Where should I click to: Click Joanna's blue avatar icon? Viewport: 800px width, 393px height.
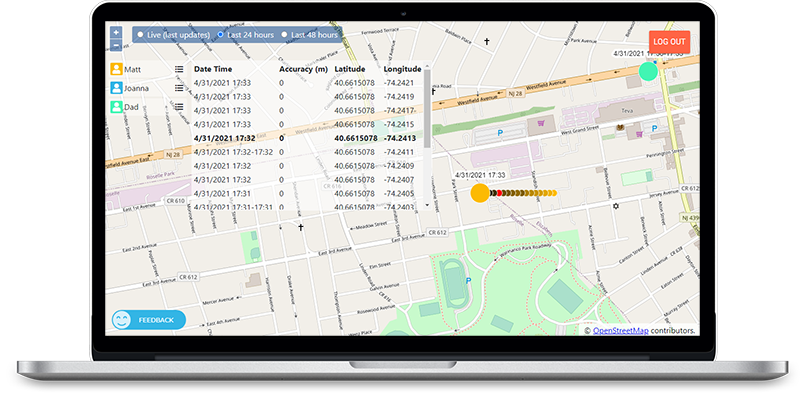[117, 88]
